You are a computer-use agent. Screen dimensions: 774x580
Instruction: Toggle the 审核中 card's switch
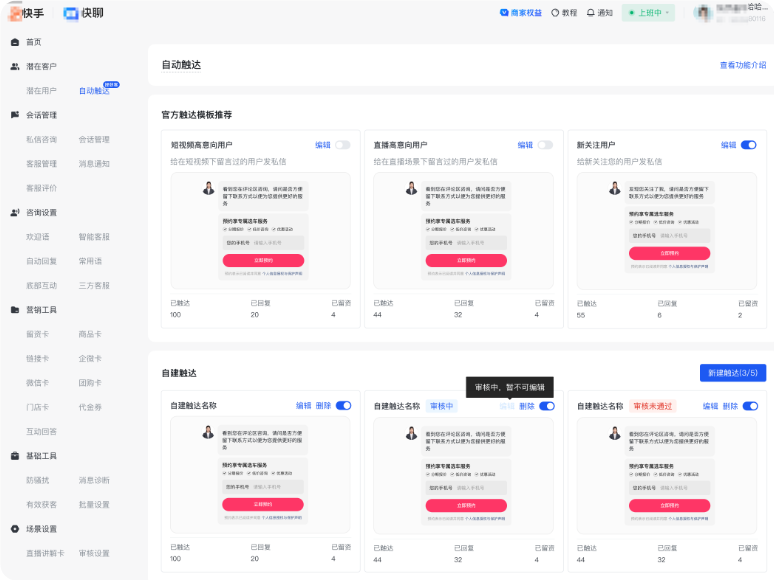click(547, 406)
